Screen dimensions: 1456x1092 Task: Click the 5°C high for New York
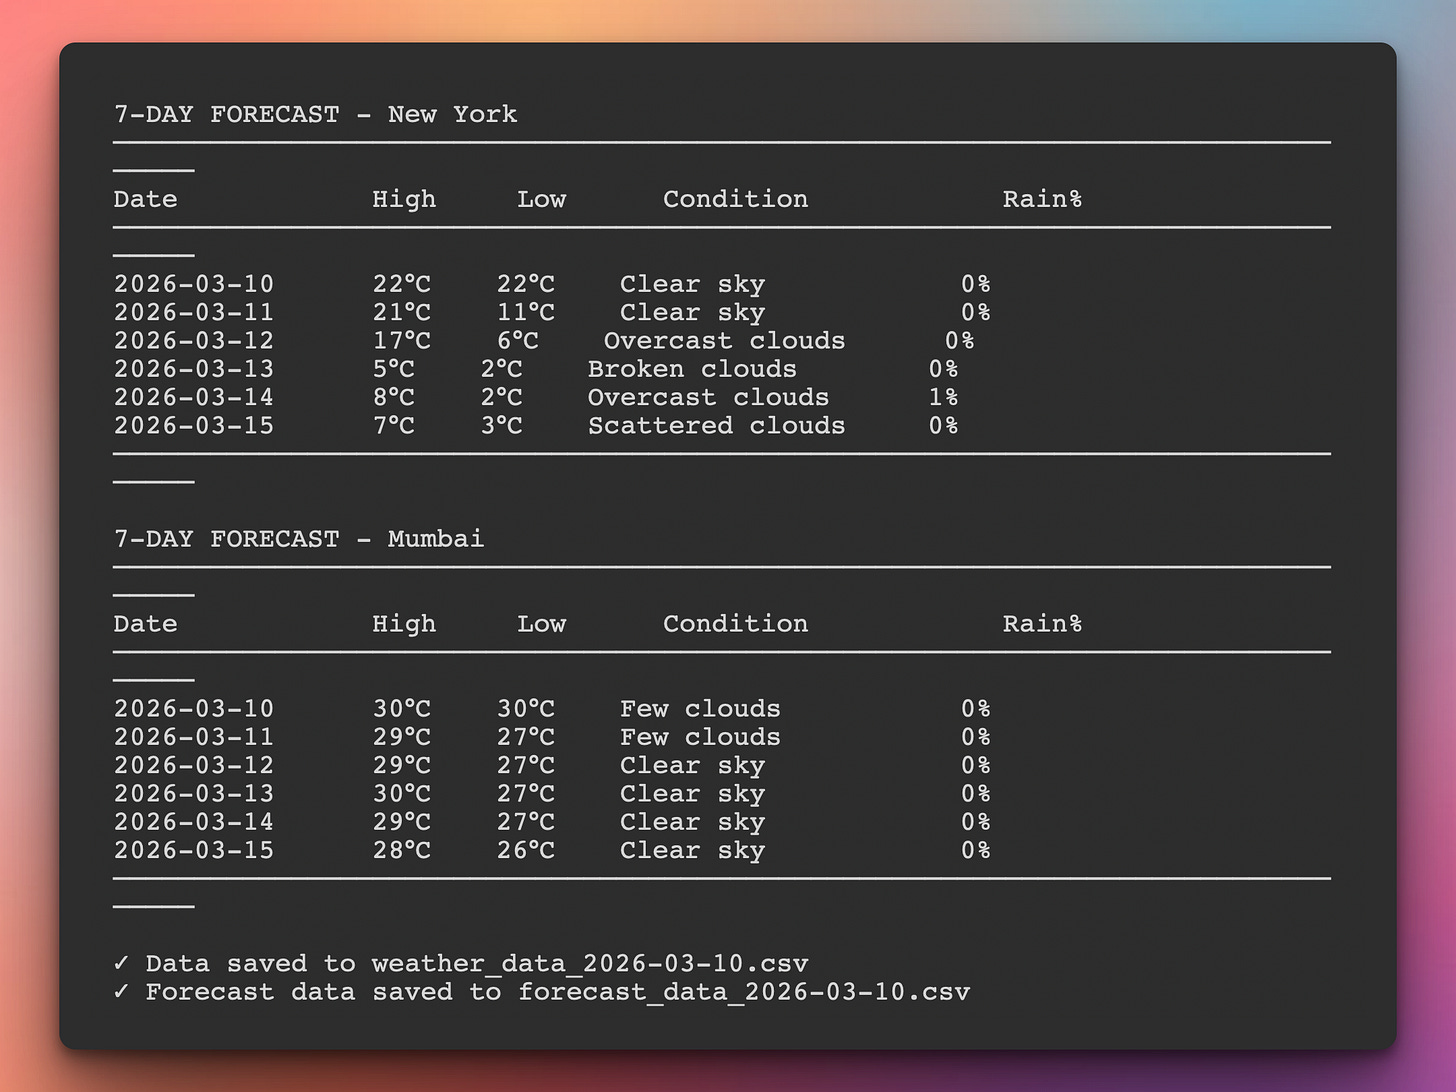[x=394, y=369]
